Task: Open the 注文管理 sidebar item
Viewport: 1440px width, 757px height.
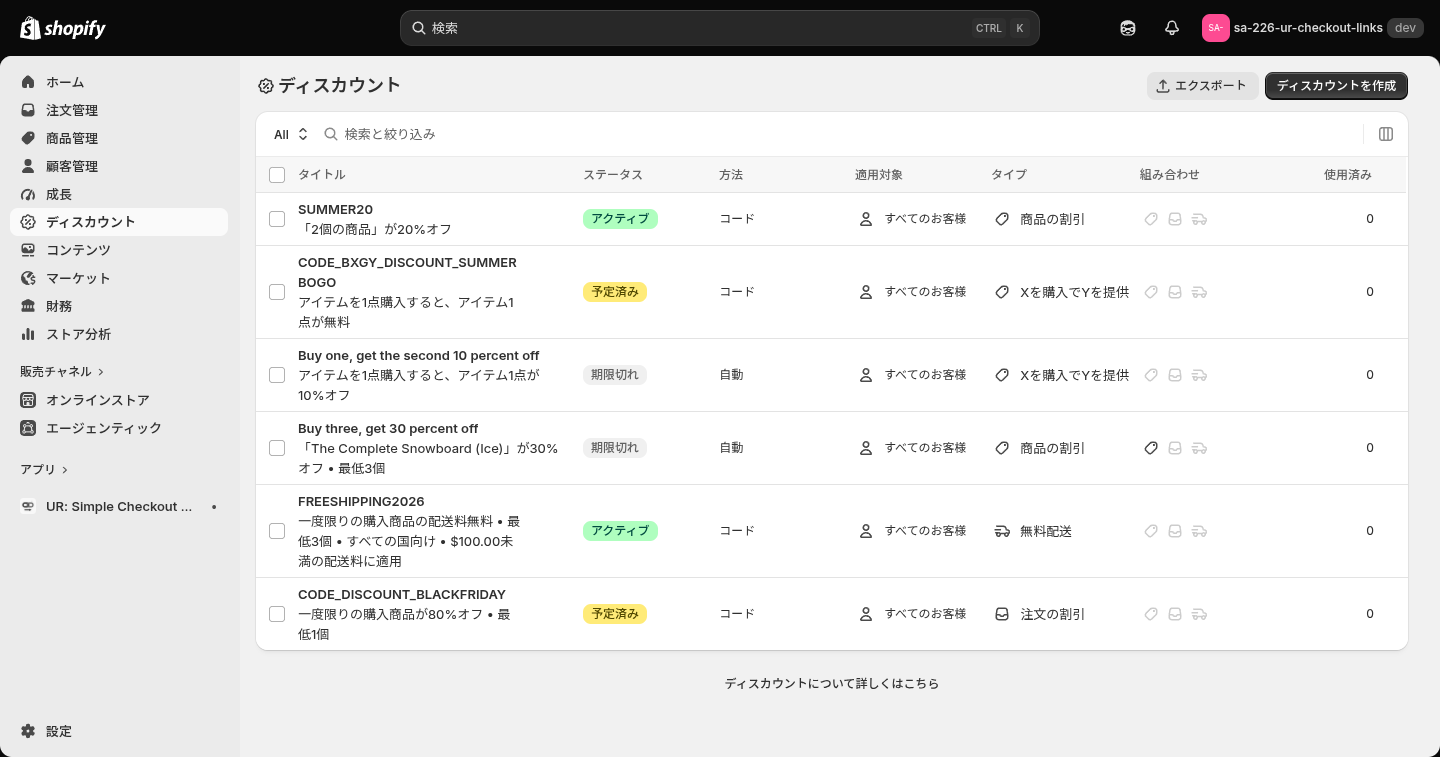Action: [x=119, y=110]
